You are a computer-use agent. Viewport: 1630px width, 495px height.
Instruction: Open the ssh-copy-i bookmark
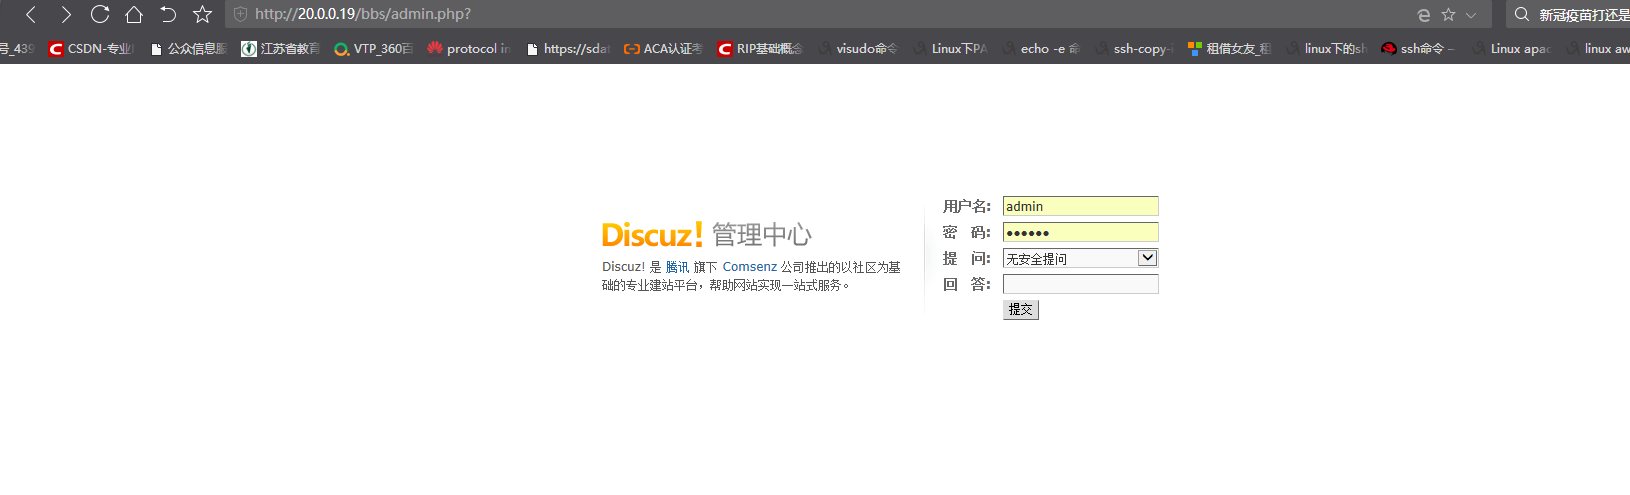click(1134, 48)
